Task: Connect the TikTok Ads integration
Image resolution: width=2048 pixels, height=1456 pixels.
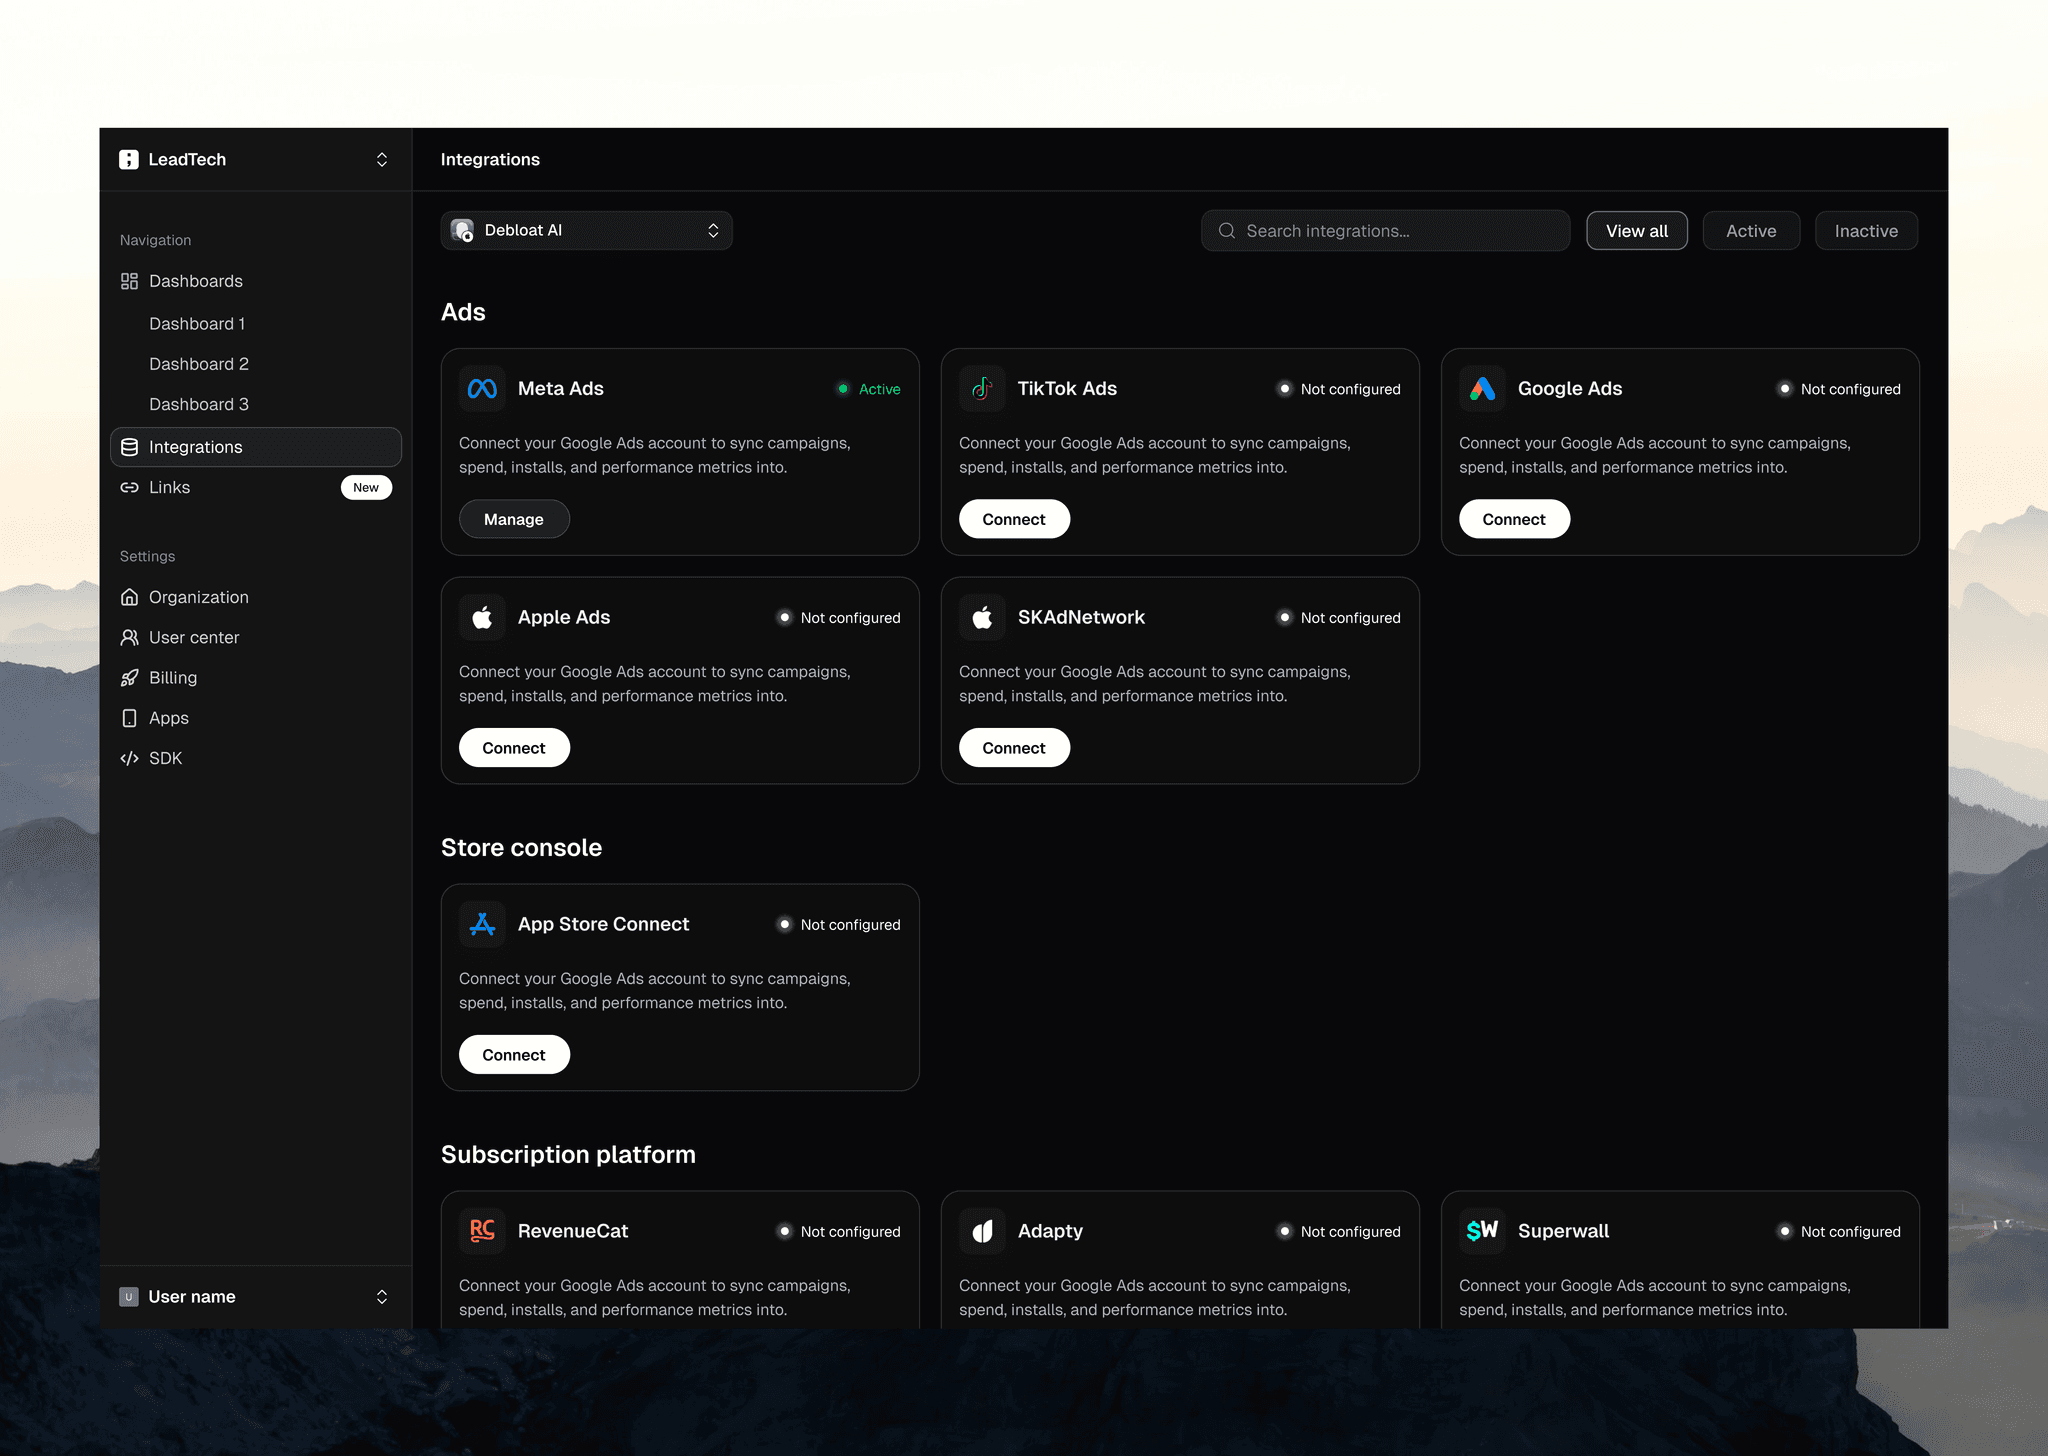Action: (1014, 519)
